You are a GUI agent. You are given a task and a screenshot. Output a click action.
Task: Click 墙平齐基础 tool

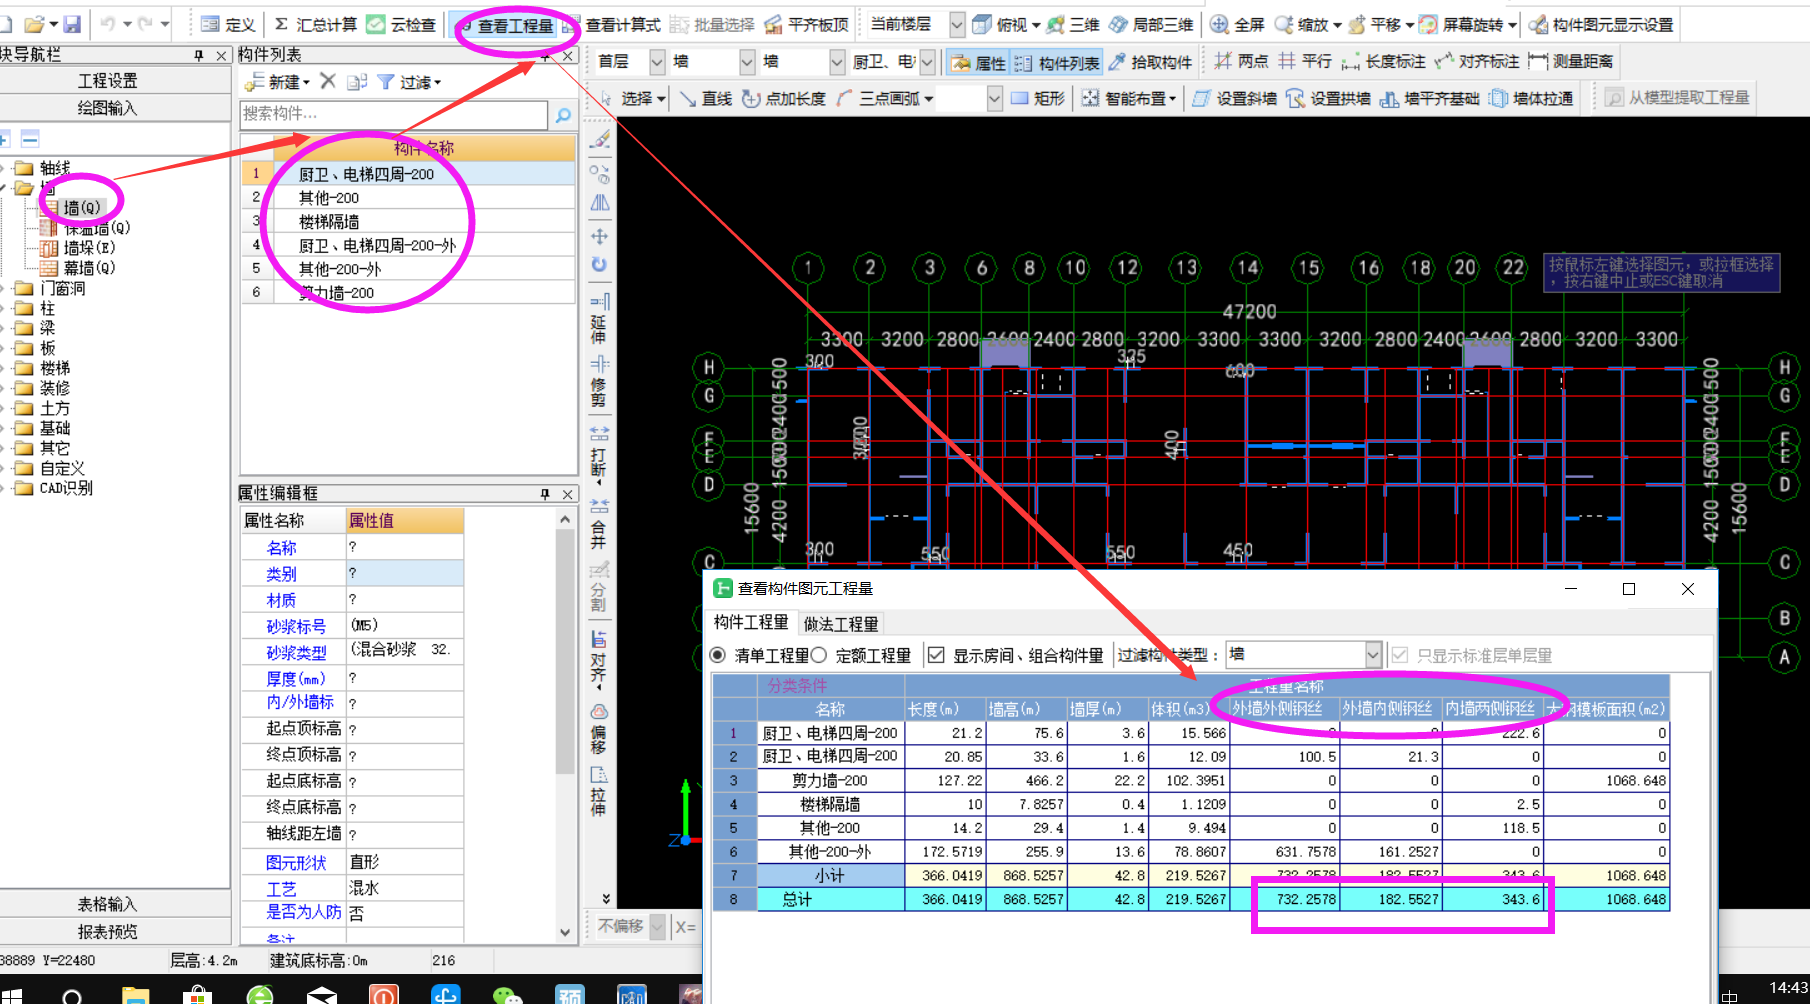(1429, 98)
